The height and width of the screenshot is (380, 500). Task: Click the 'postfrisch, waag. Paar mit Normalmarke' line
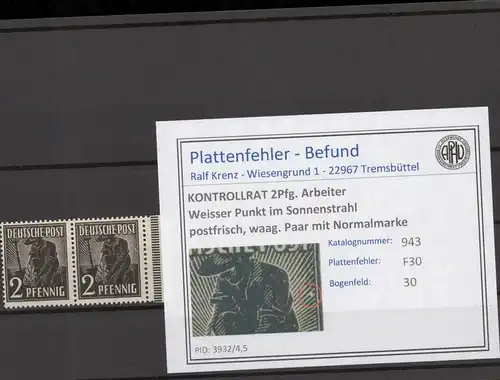point(298,226)
